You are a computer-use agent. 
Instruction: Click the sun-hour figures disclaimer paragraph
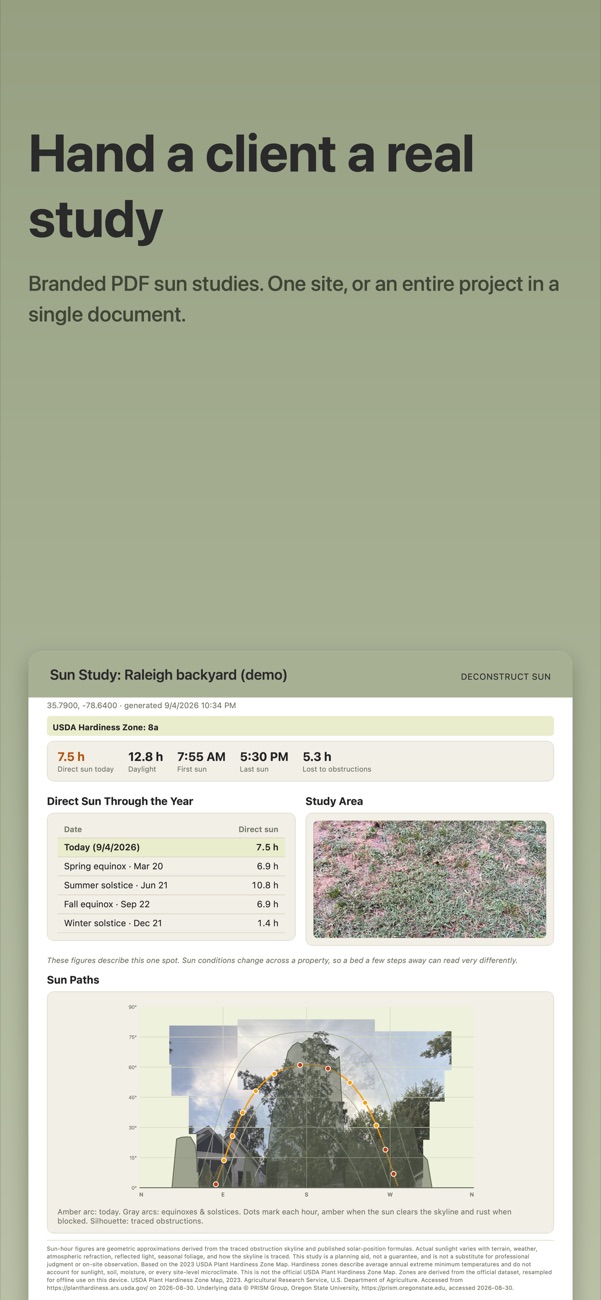[x=298, y=1267]
